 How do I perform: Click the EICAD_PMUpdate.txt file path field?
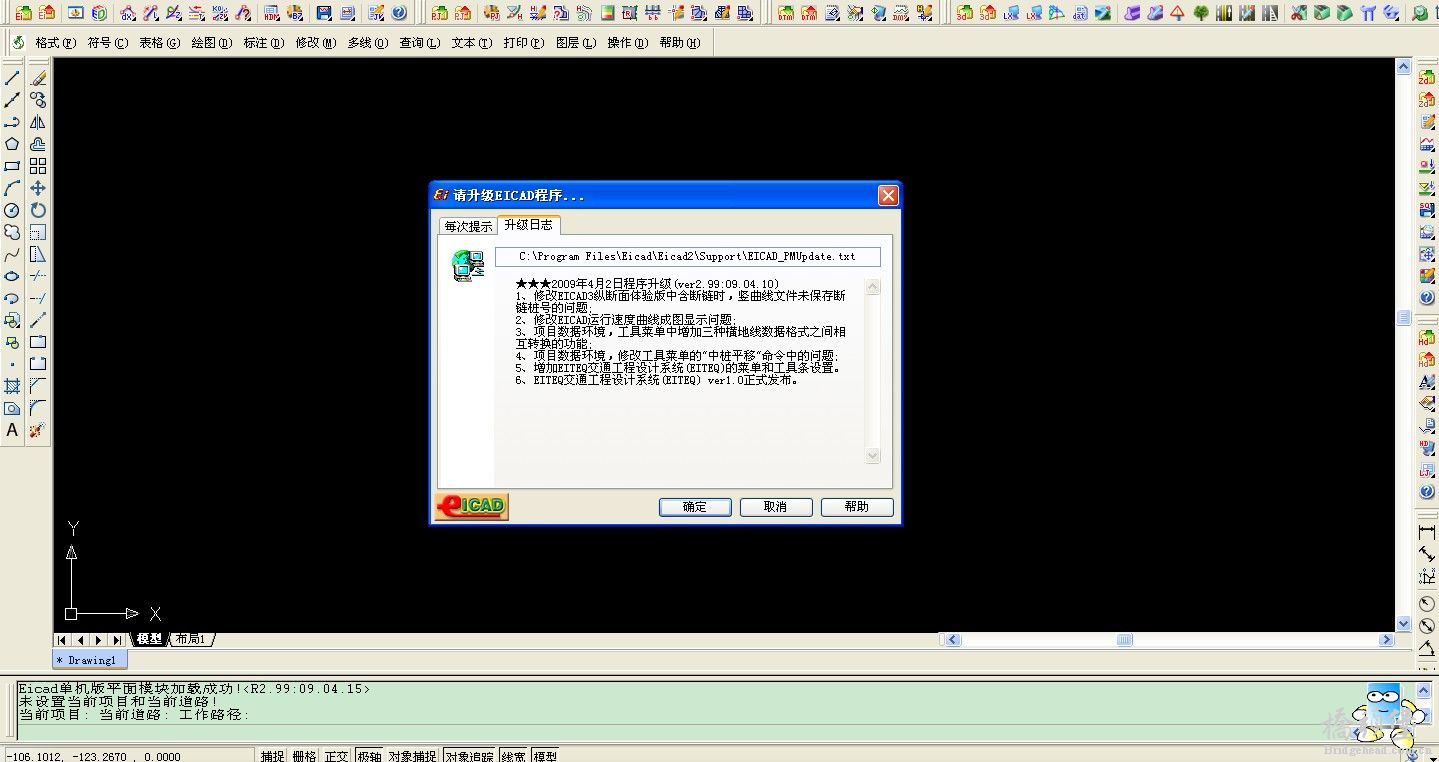[x=688, y=257]
